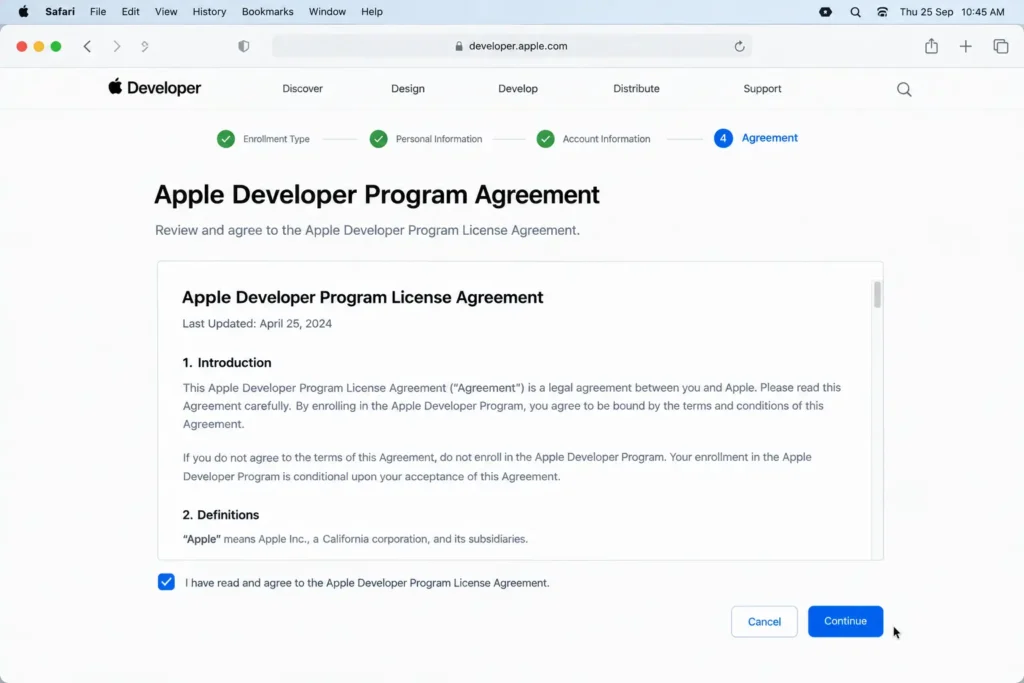
Task: Click the Enrollment Type green checkmark
Action: [x=226, y=139]
